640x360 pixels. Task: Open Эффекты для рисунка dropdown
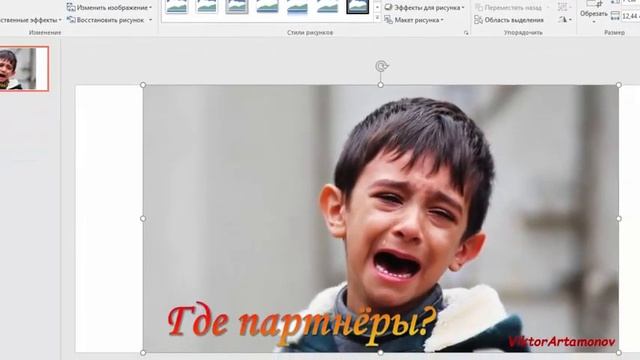point(424,7)
